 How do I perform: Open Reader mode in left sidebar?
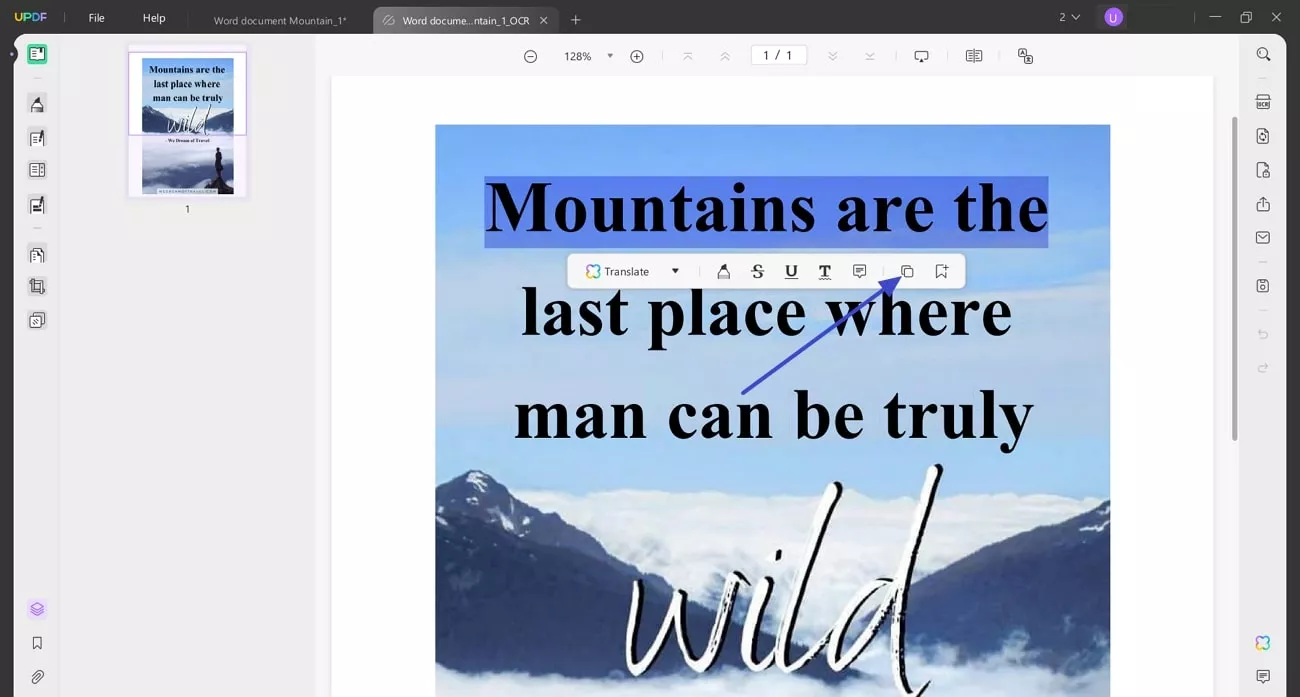pyautogui.click(x=37, y=54)
